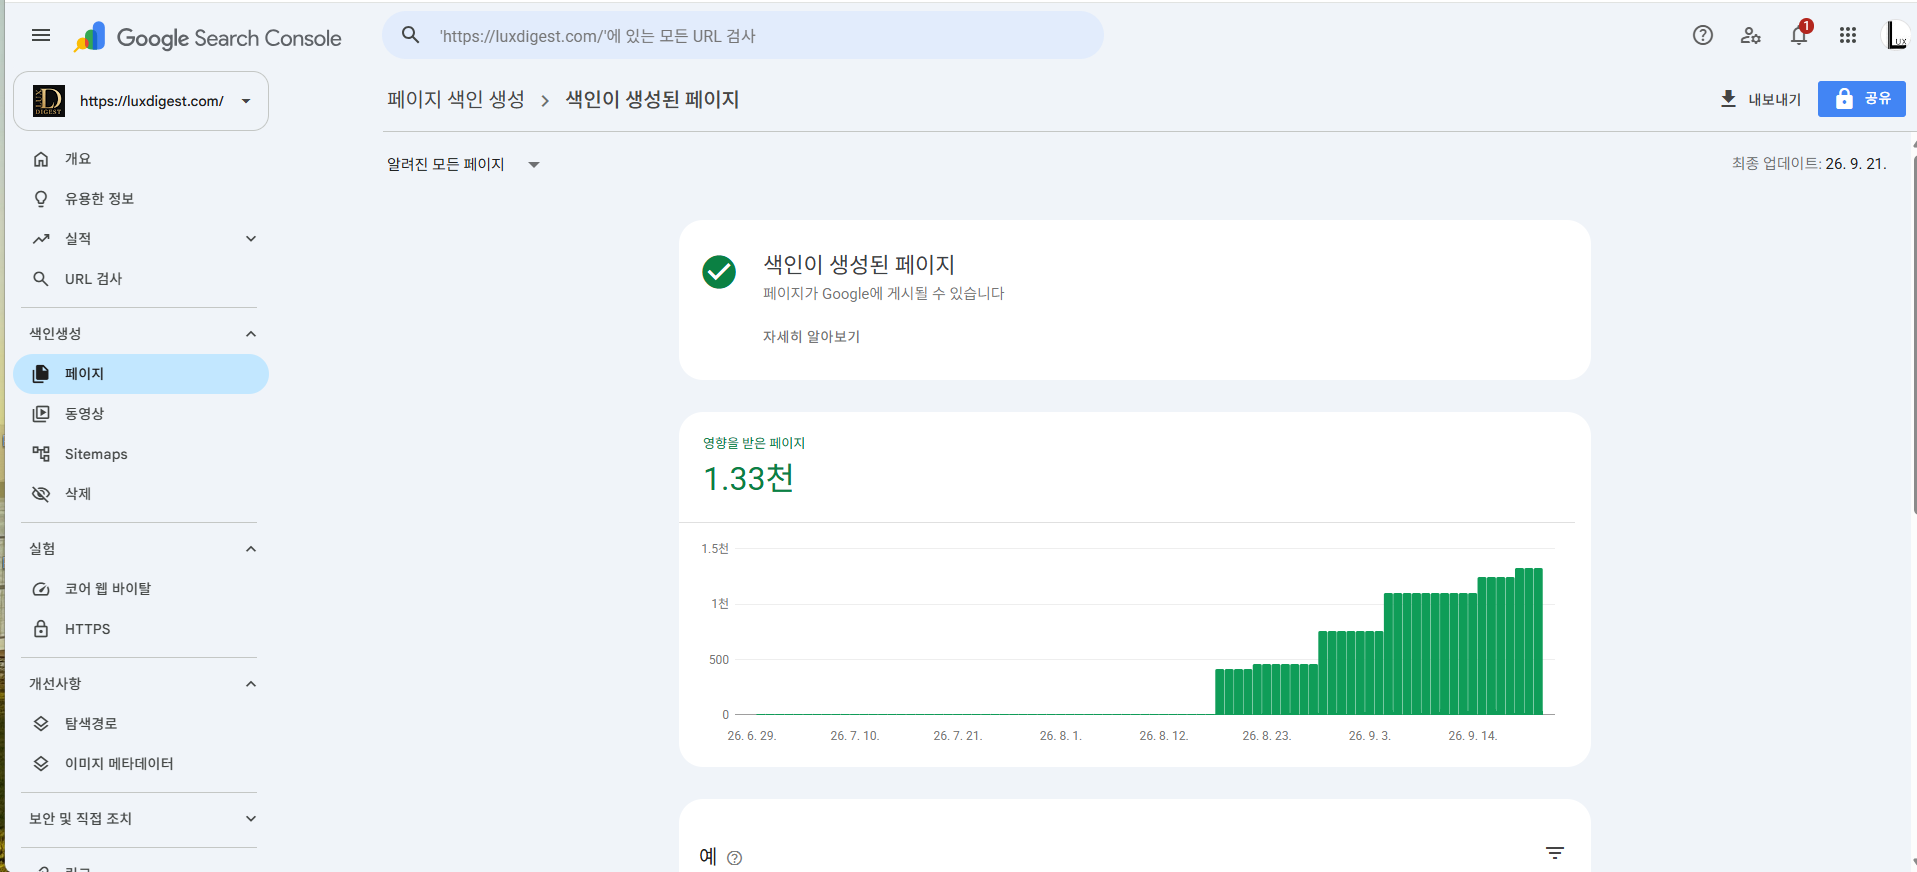Click the filter icon in 예 section

pos(1555,853)
